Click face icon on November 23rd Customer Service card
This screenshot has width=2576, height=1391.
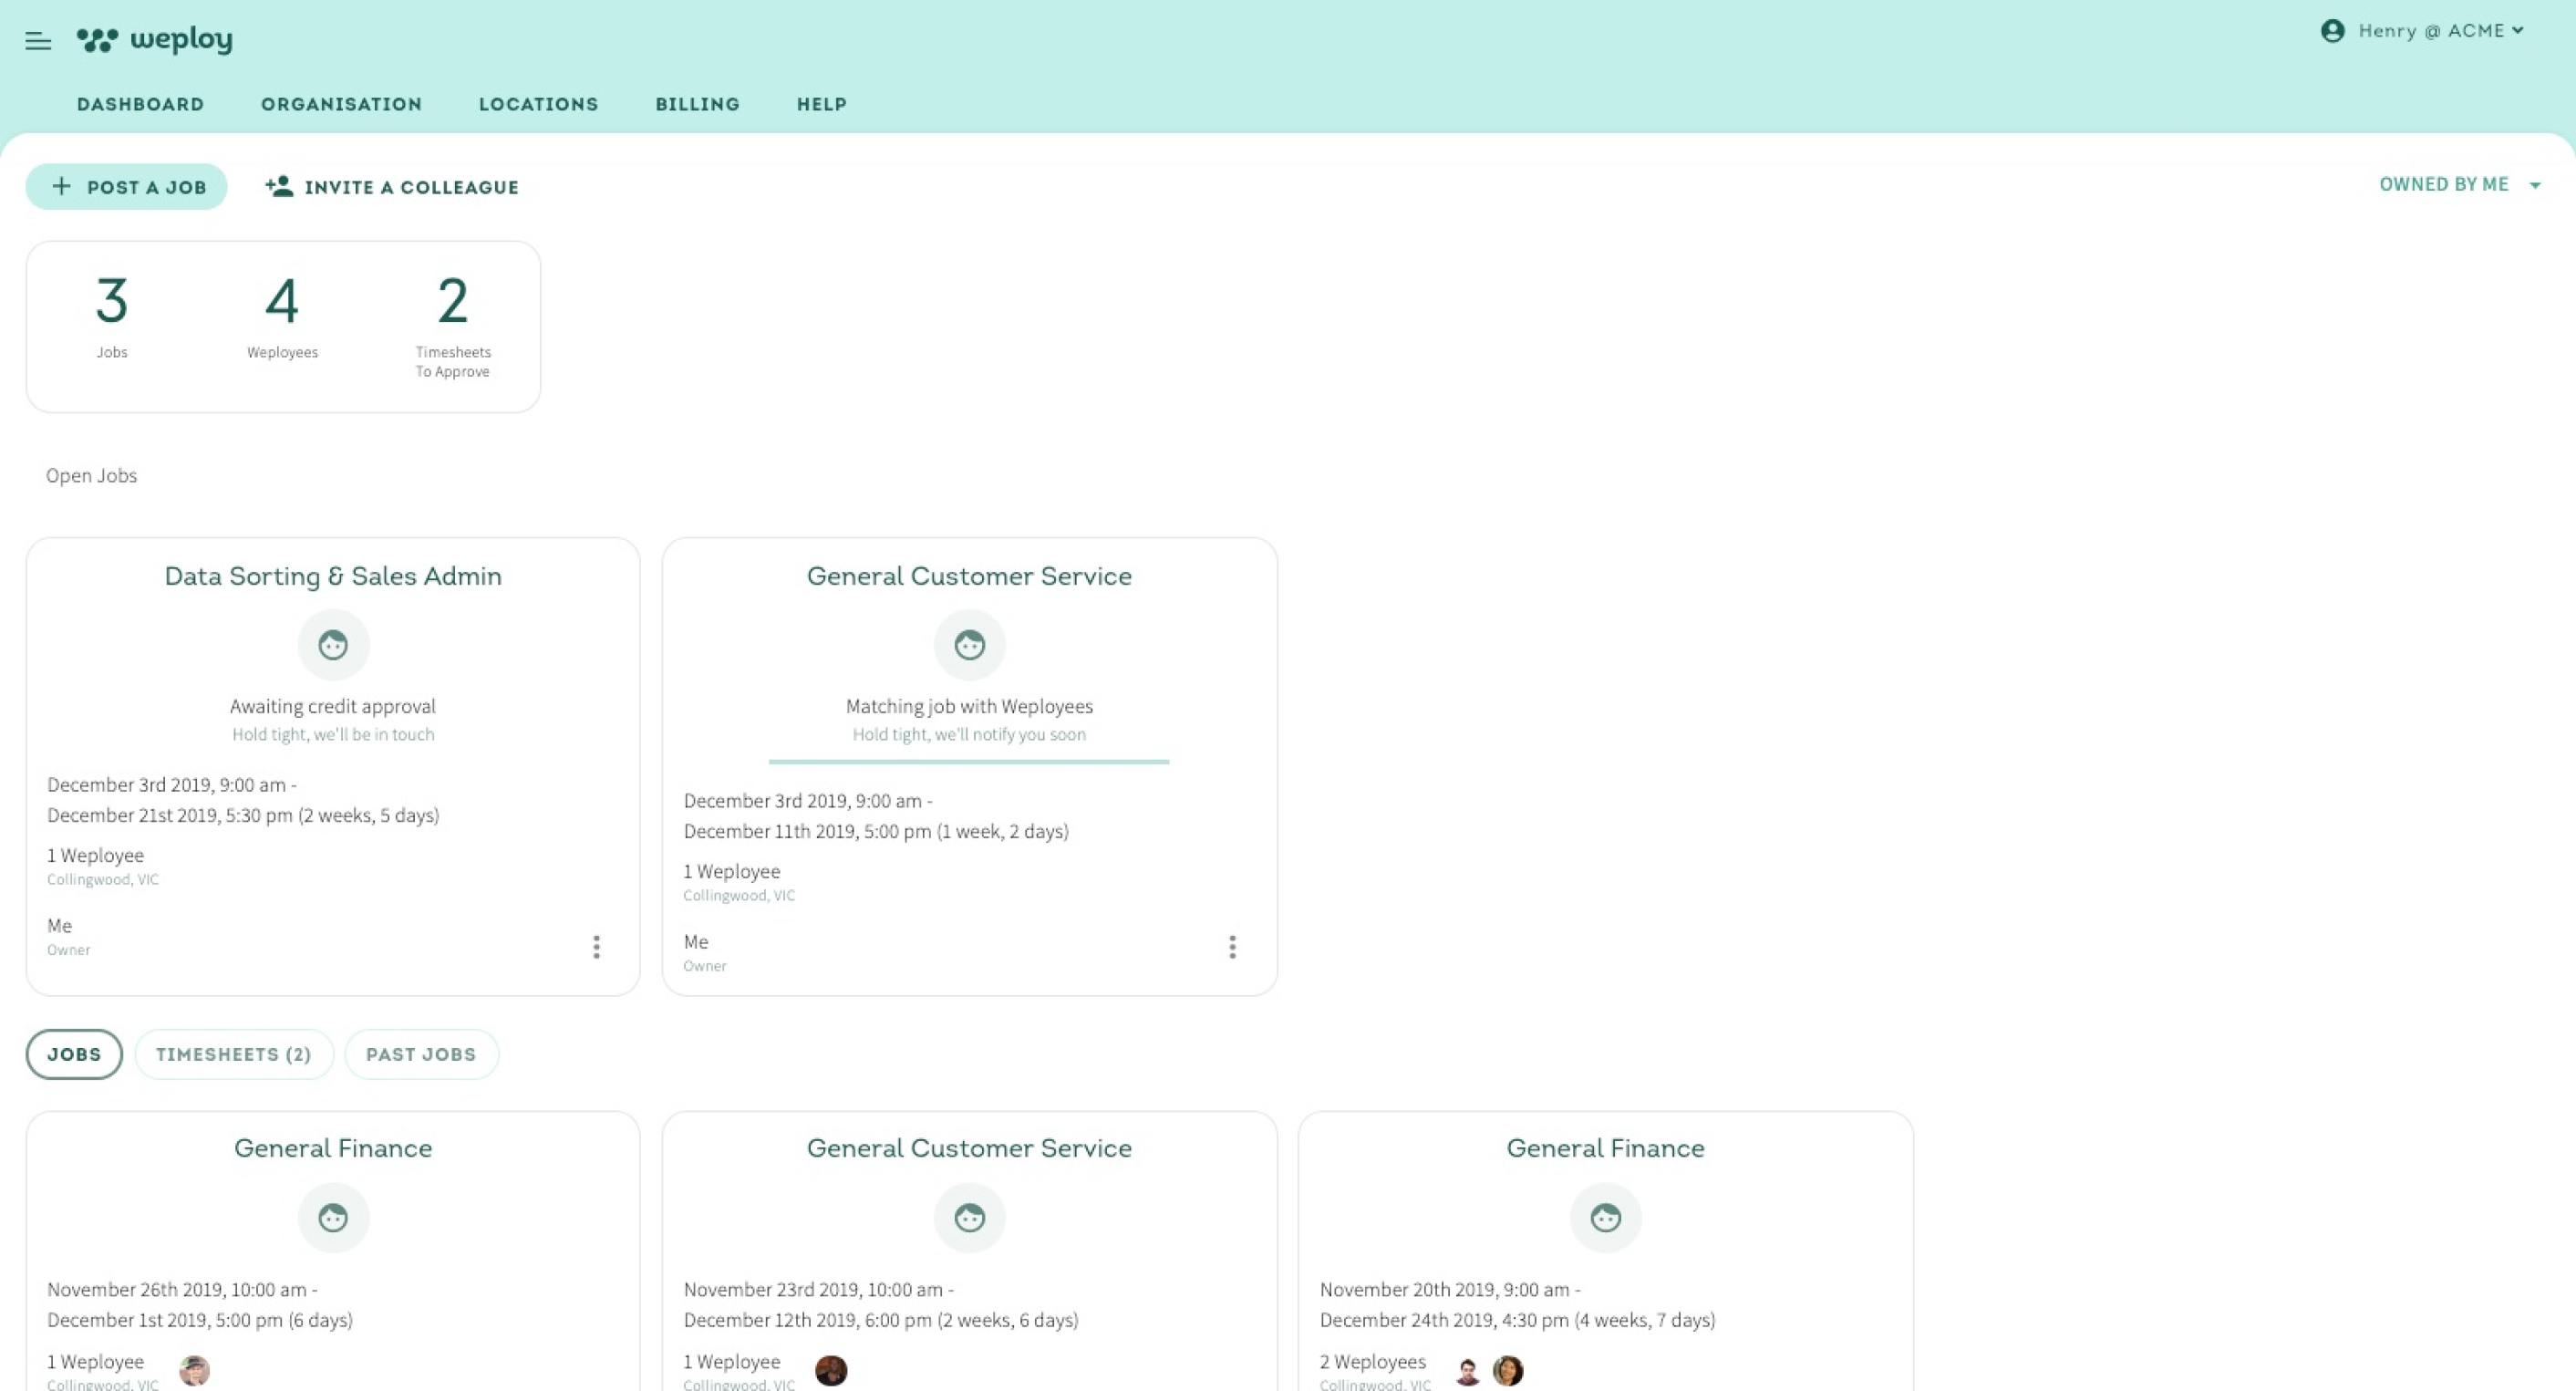969,1218
